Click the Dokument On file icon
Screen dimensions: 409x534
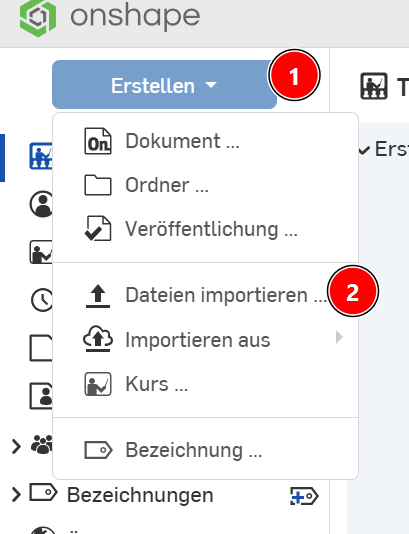pyautogui.click(x=98, y=141)
